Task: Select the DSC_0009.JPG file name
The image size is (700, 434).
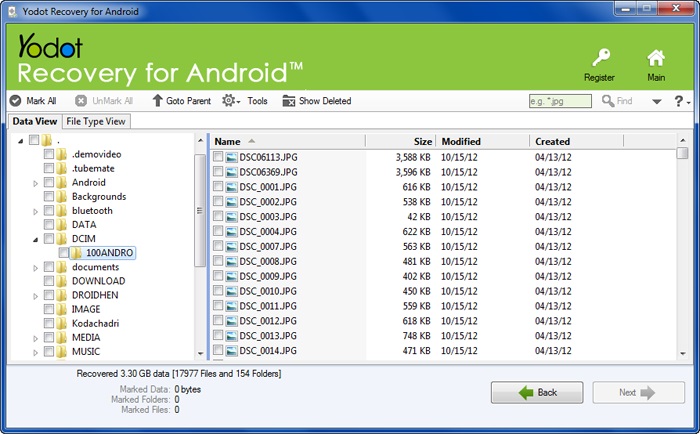Action: (x=268, y=276)
